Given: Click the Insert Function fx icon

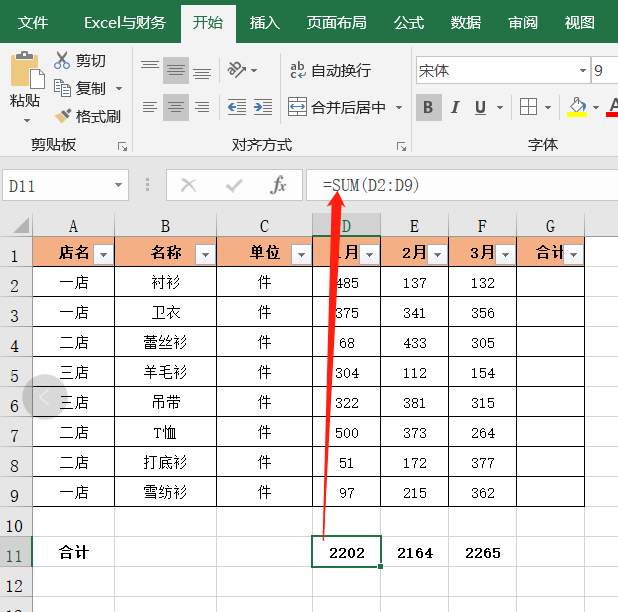Looking at the screenshot, I should [x=278, y=185].
